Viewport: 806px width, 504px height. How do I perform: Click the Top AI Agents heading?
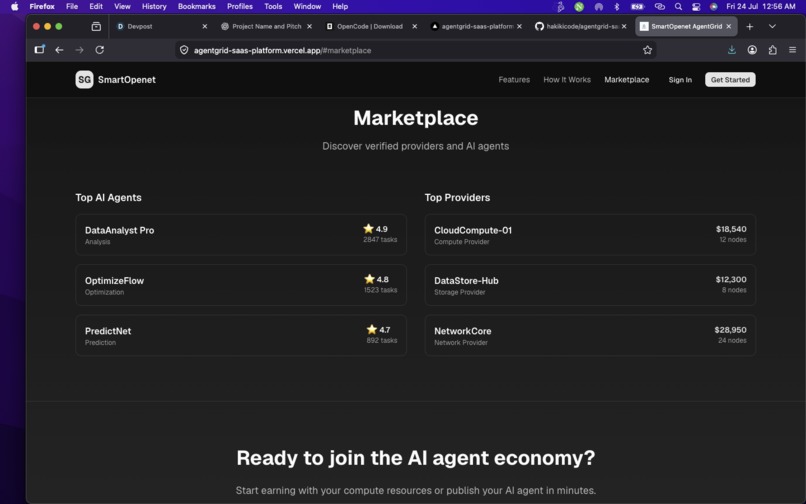point(108,197)
